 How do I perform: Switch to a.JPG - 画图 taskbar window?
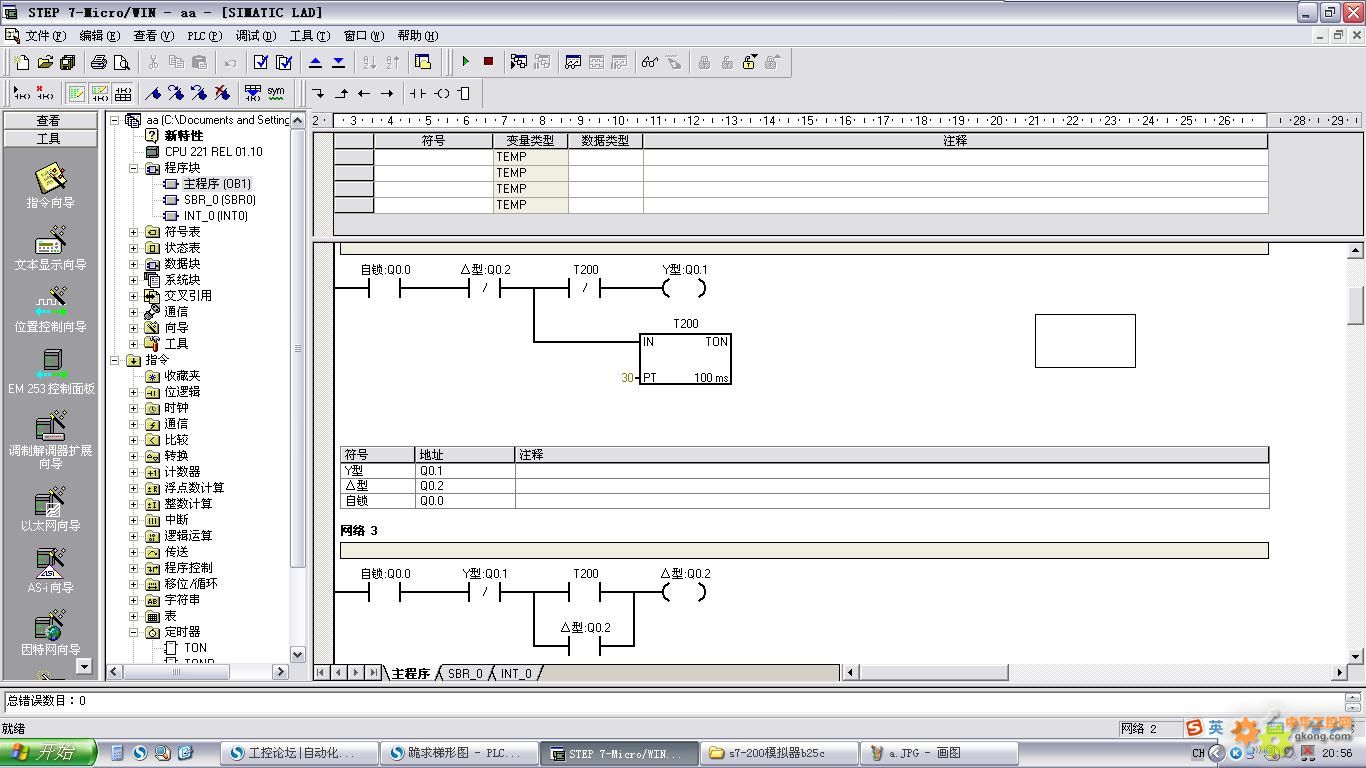[939, 753]
